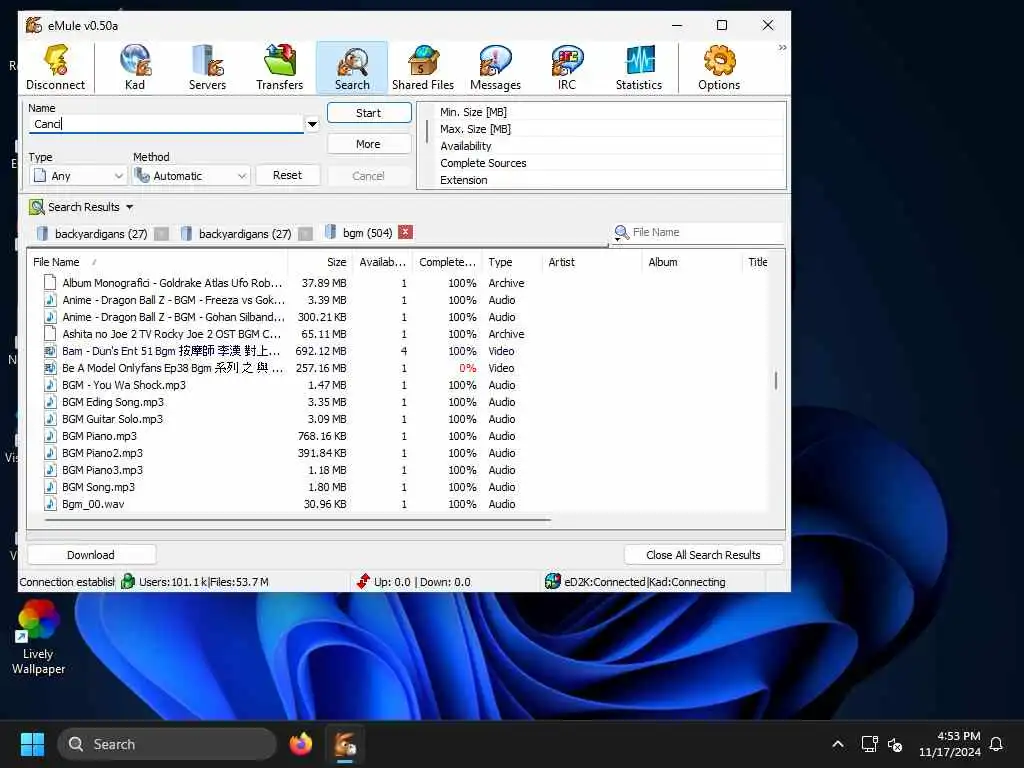1024x768 pixels.
Task: Click video icon for Bam - Dun's Ent 51
Action: pyautogui.click(x=50, y=351)
